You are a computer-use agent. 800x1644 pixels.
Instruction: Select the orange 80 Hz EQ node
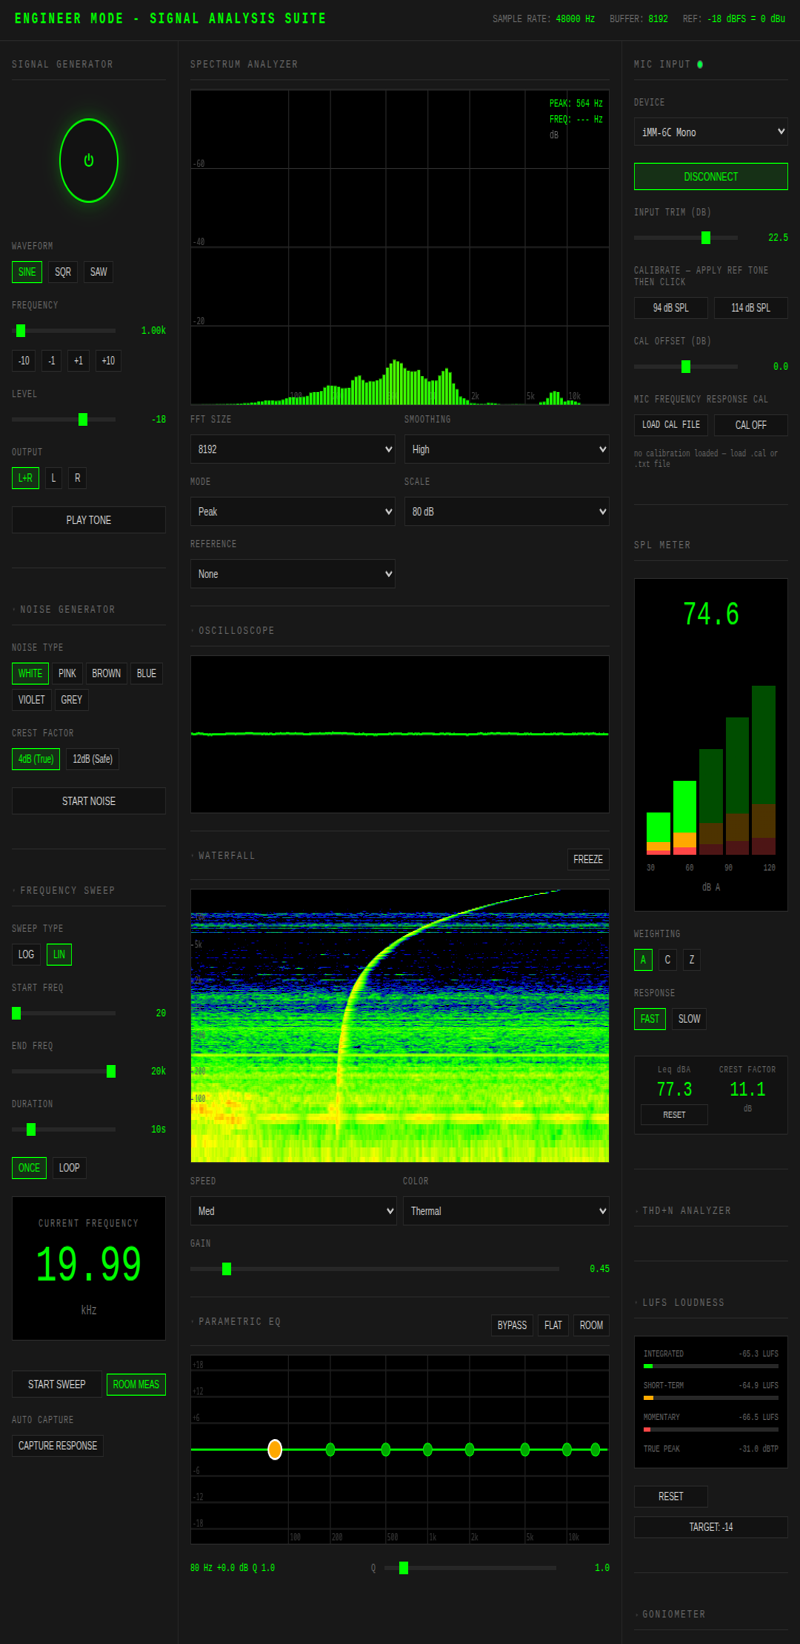[x=275, y=1449]
